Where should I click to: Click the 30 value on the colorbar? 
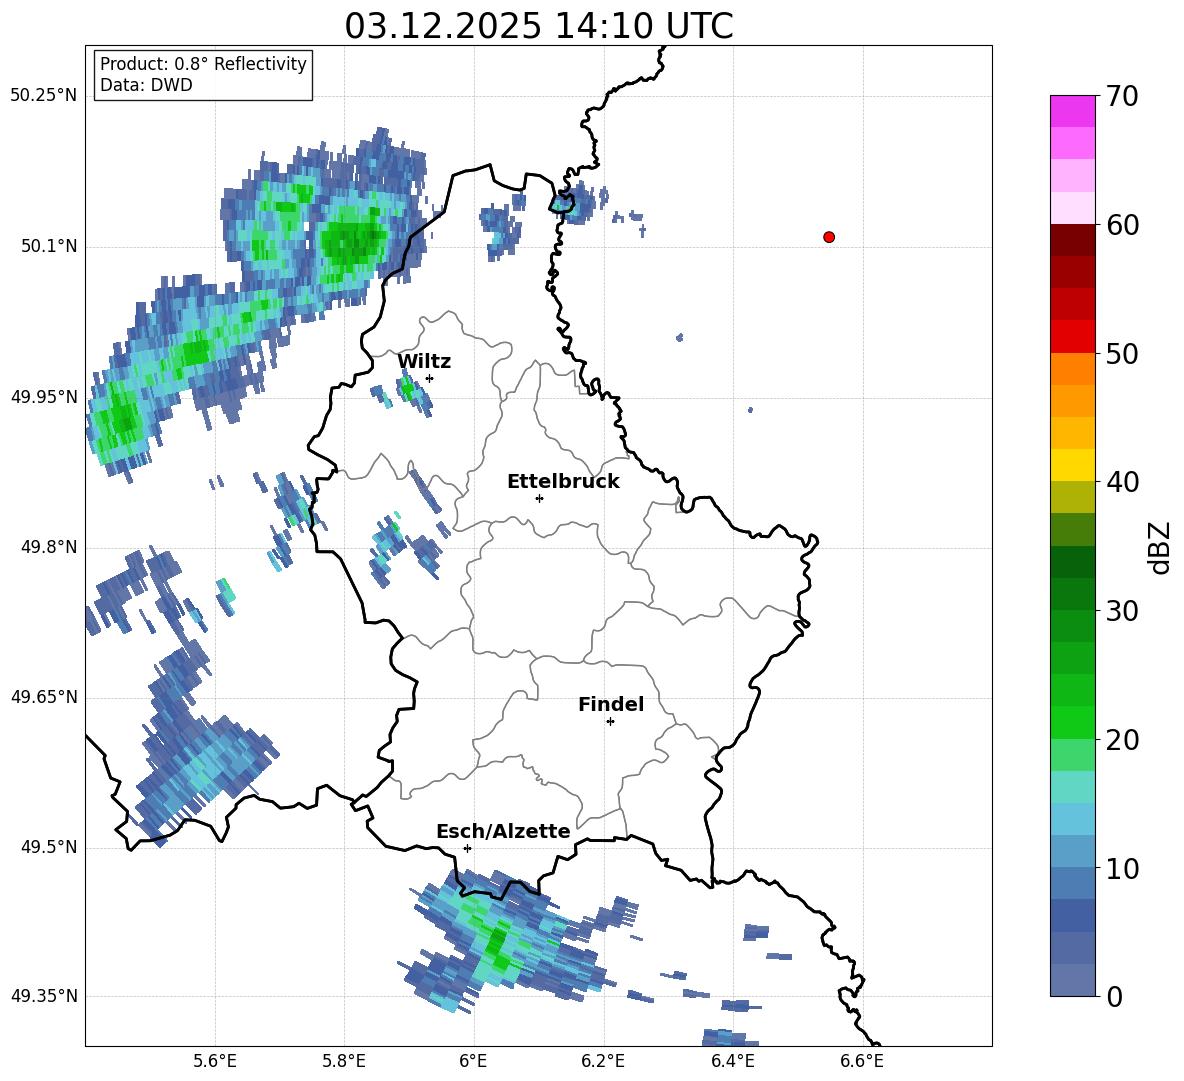[x=1121, y=611]
